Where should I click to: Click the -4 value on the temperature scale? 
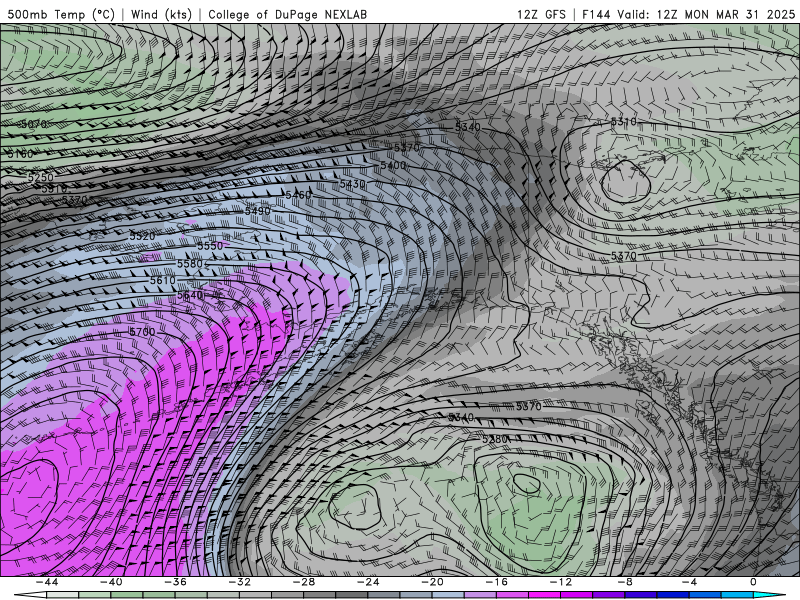[689, 582]
